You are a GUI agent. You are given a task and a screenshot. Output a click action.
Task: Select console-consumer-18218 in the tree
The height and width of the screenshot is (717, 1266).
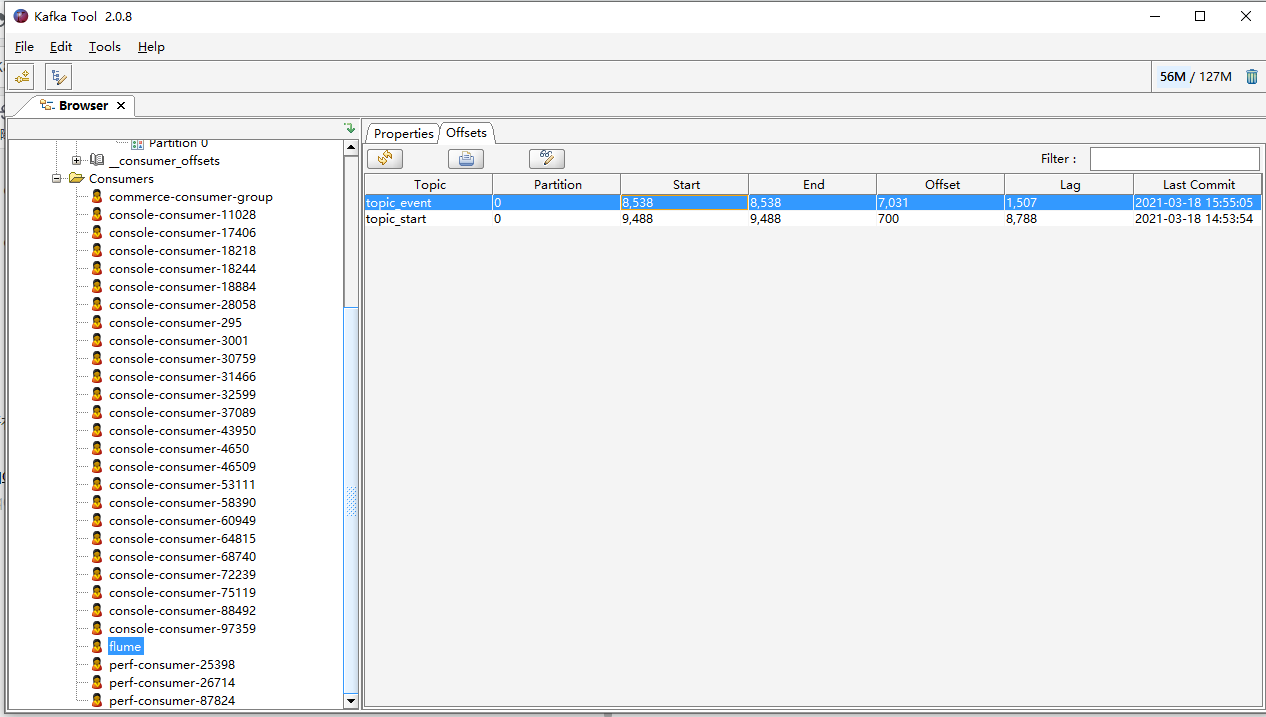pos(182,251)
